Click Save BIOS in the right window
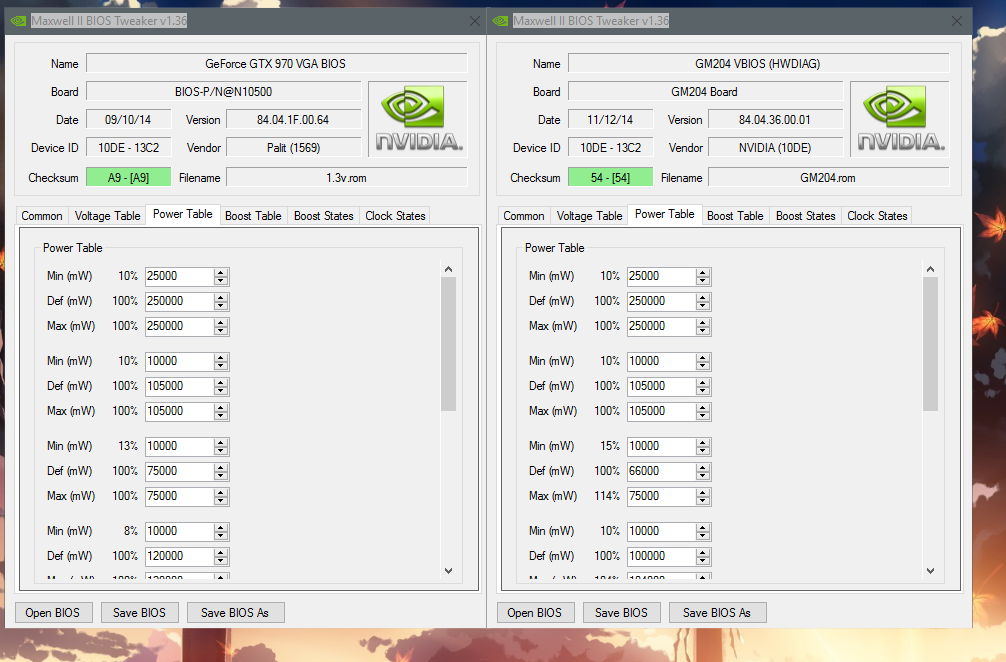 click(x=621, y=613)
